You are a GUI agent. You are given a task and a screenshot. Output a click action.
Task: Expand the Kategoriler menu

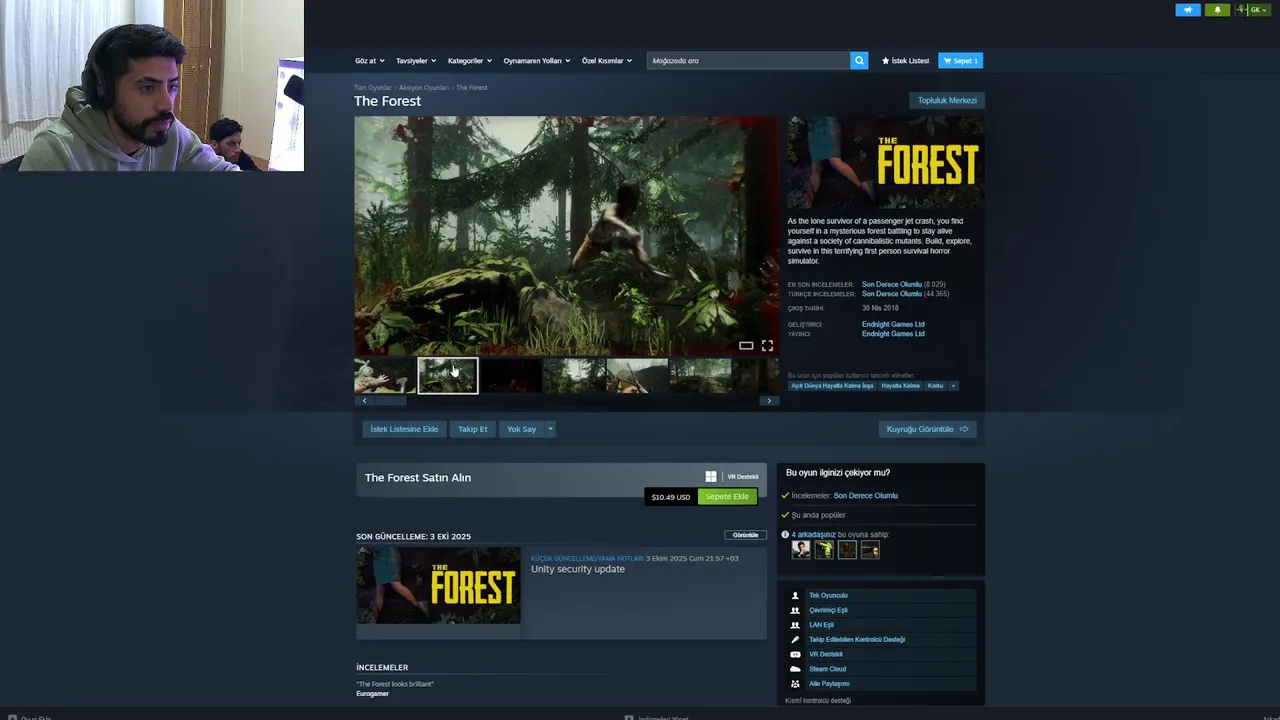click(x=469, y=61)
